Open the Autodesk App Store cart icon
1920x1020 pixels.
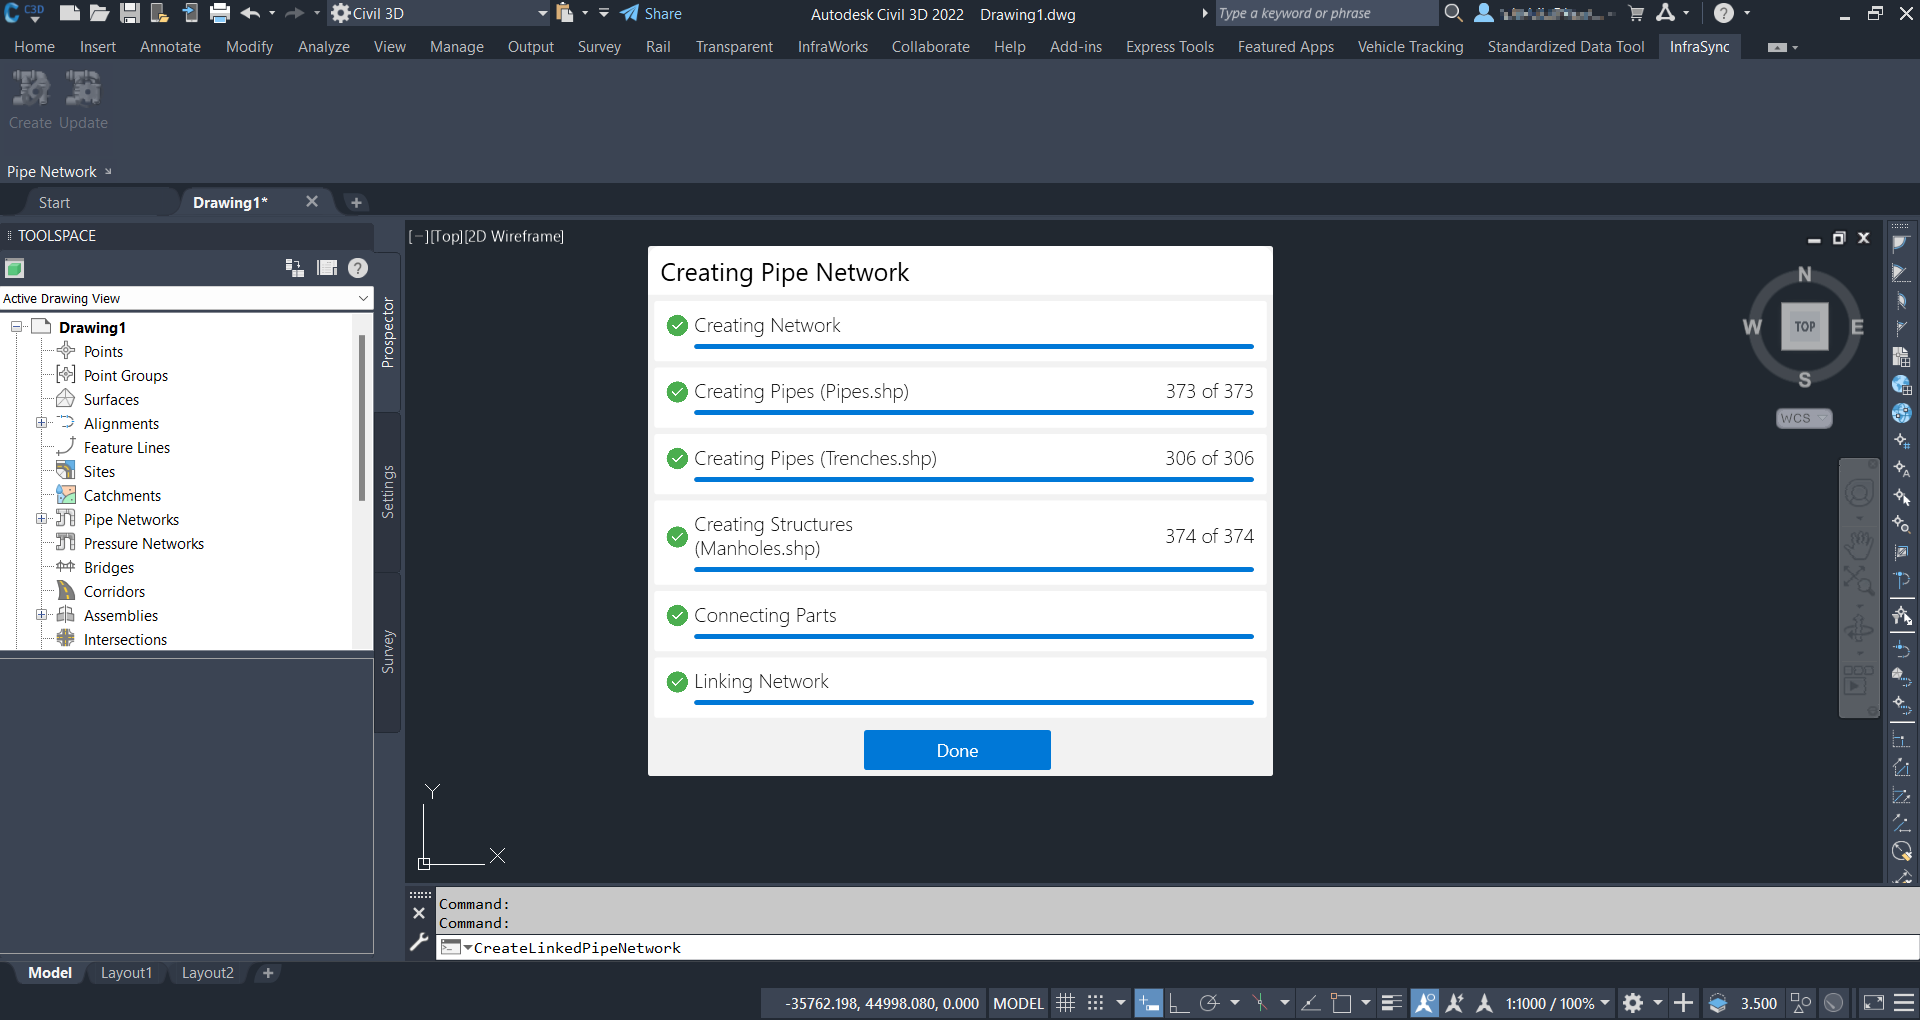pos(1636,13)
